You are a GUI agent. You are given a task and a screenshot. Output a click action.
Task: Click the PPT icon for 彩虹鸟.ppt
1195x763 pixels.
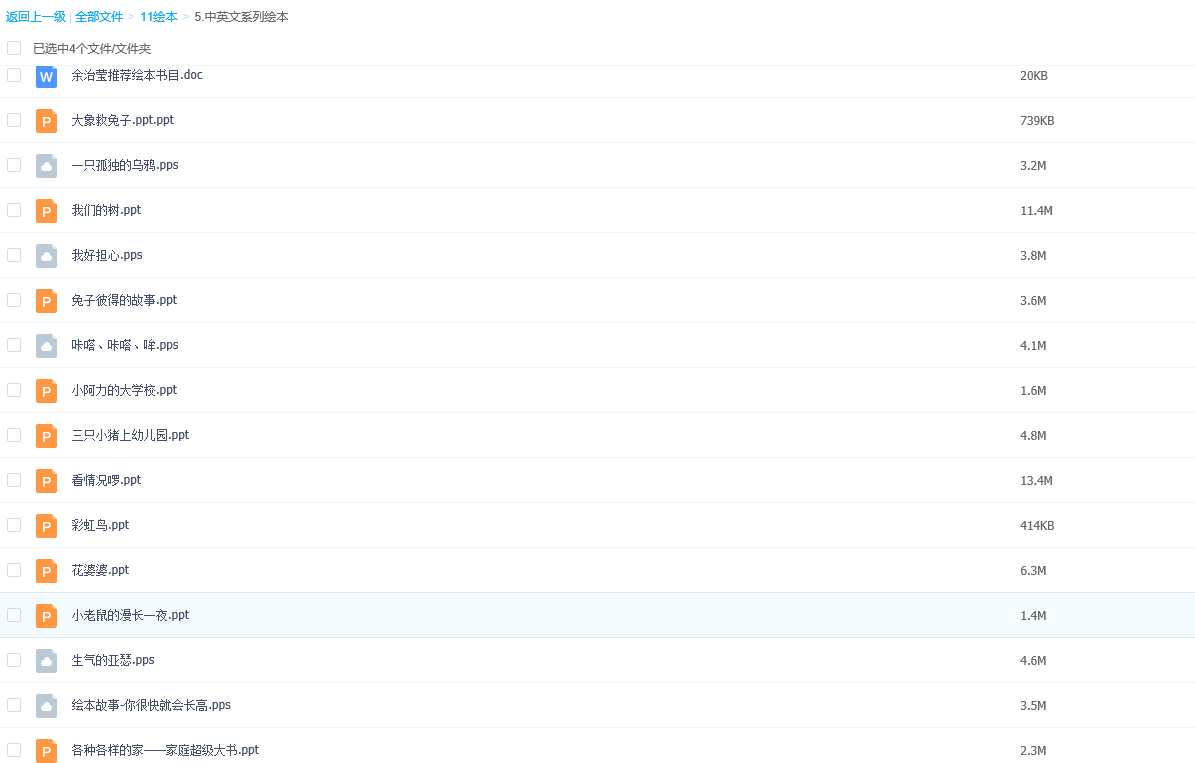tap(46, 526)
